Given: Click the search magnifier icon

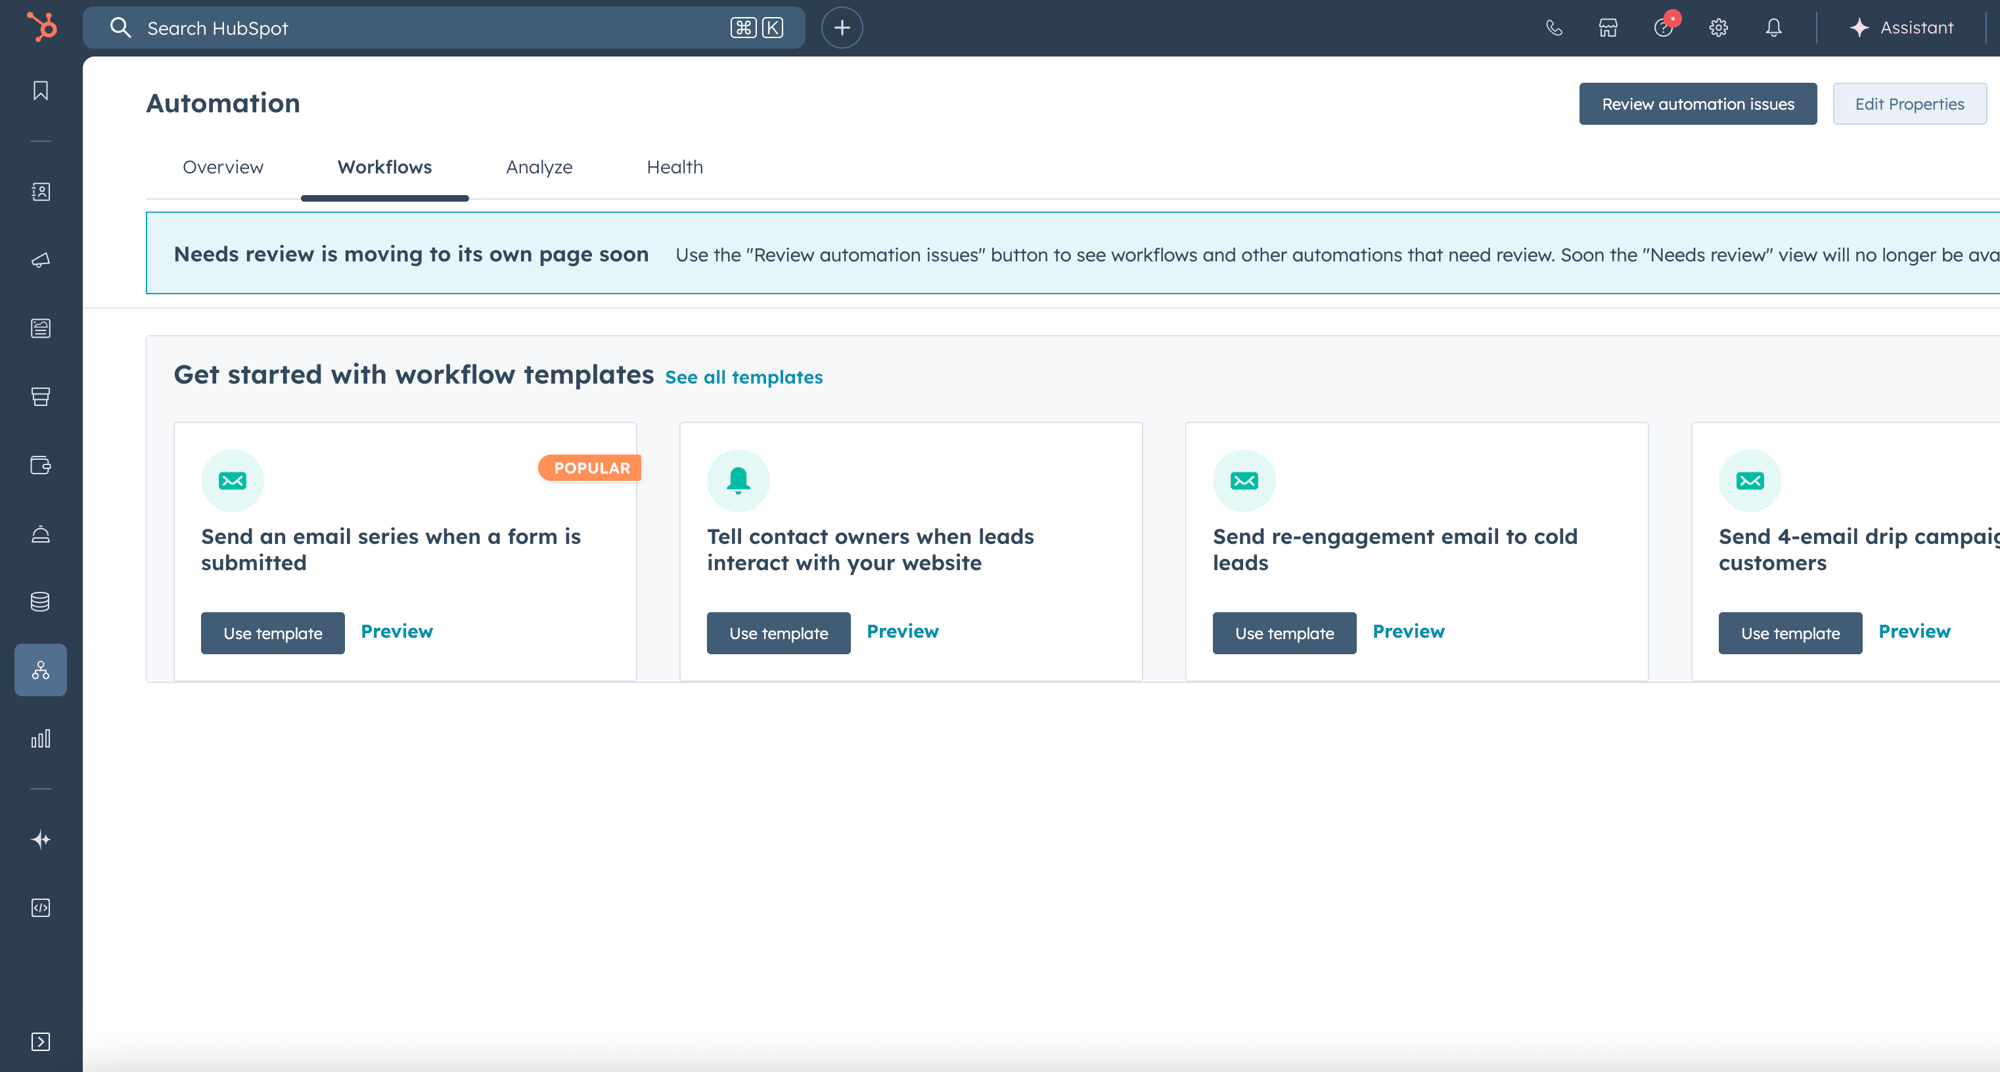Looking at the screenshot, I should click(x=120, y=28).
